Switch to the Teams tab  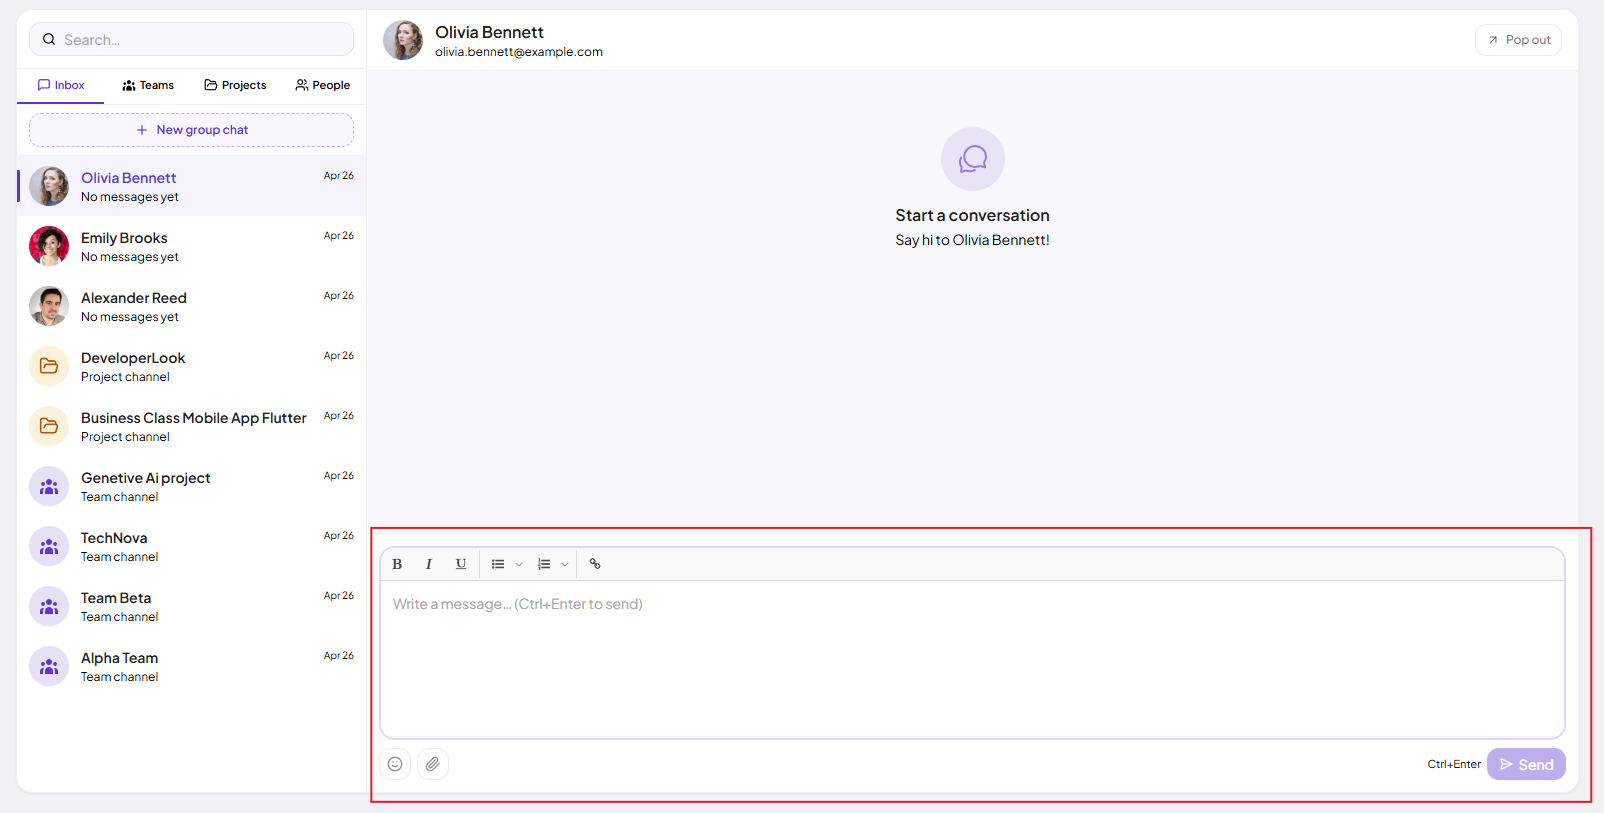click(148, 85)
